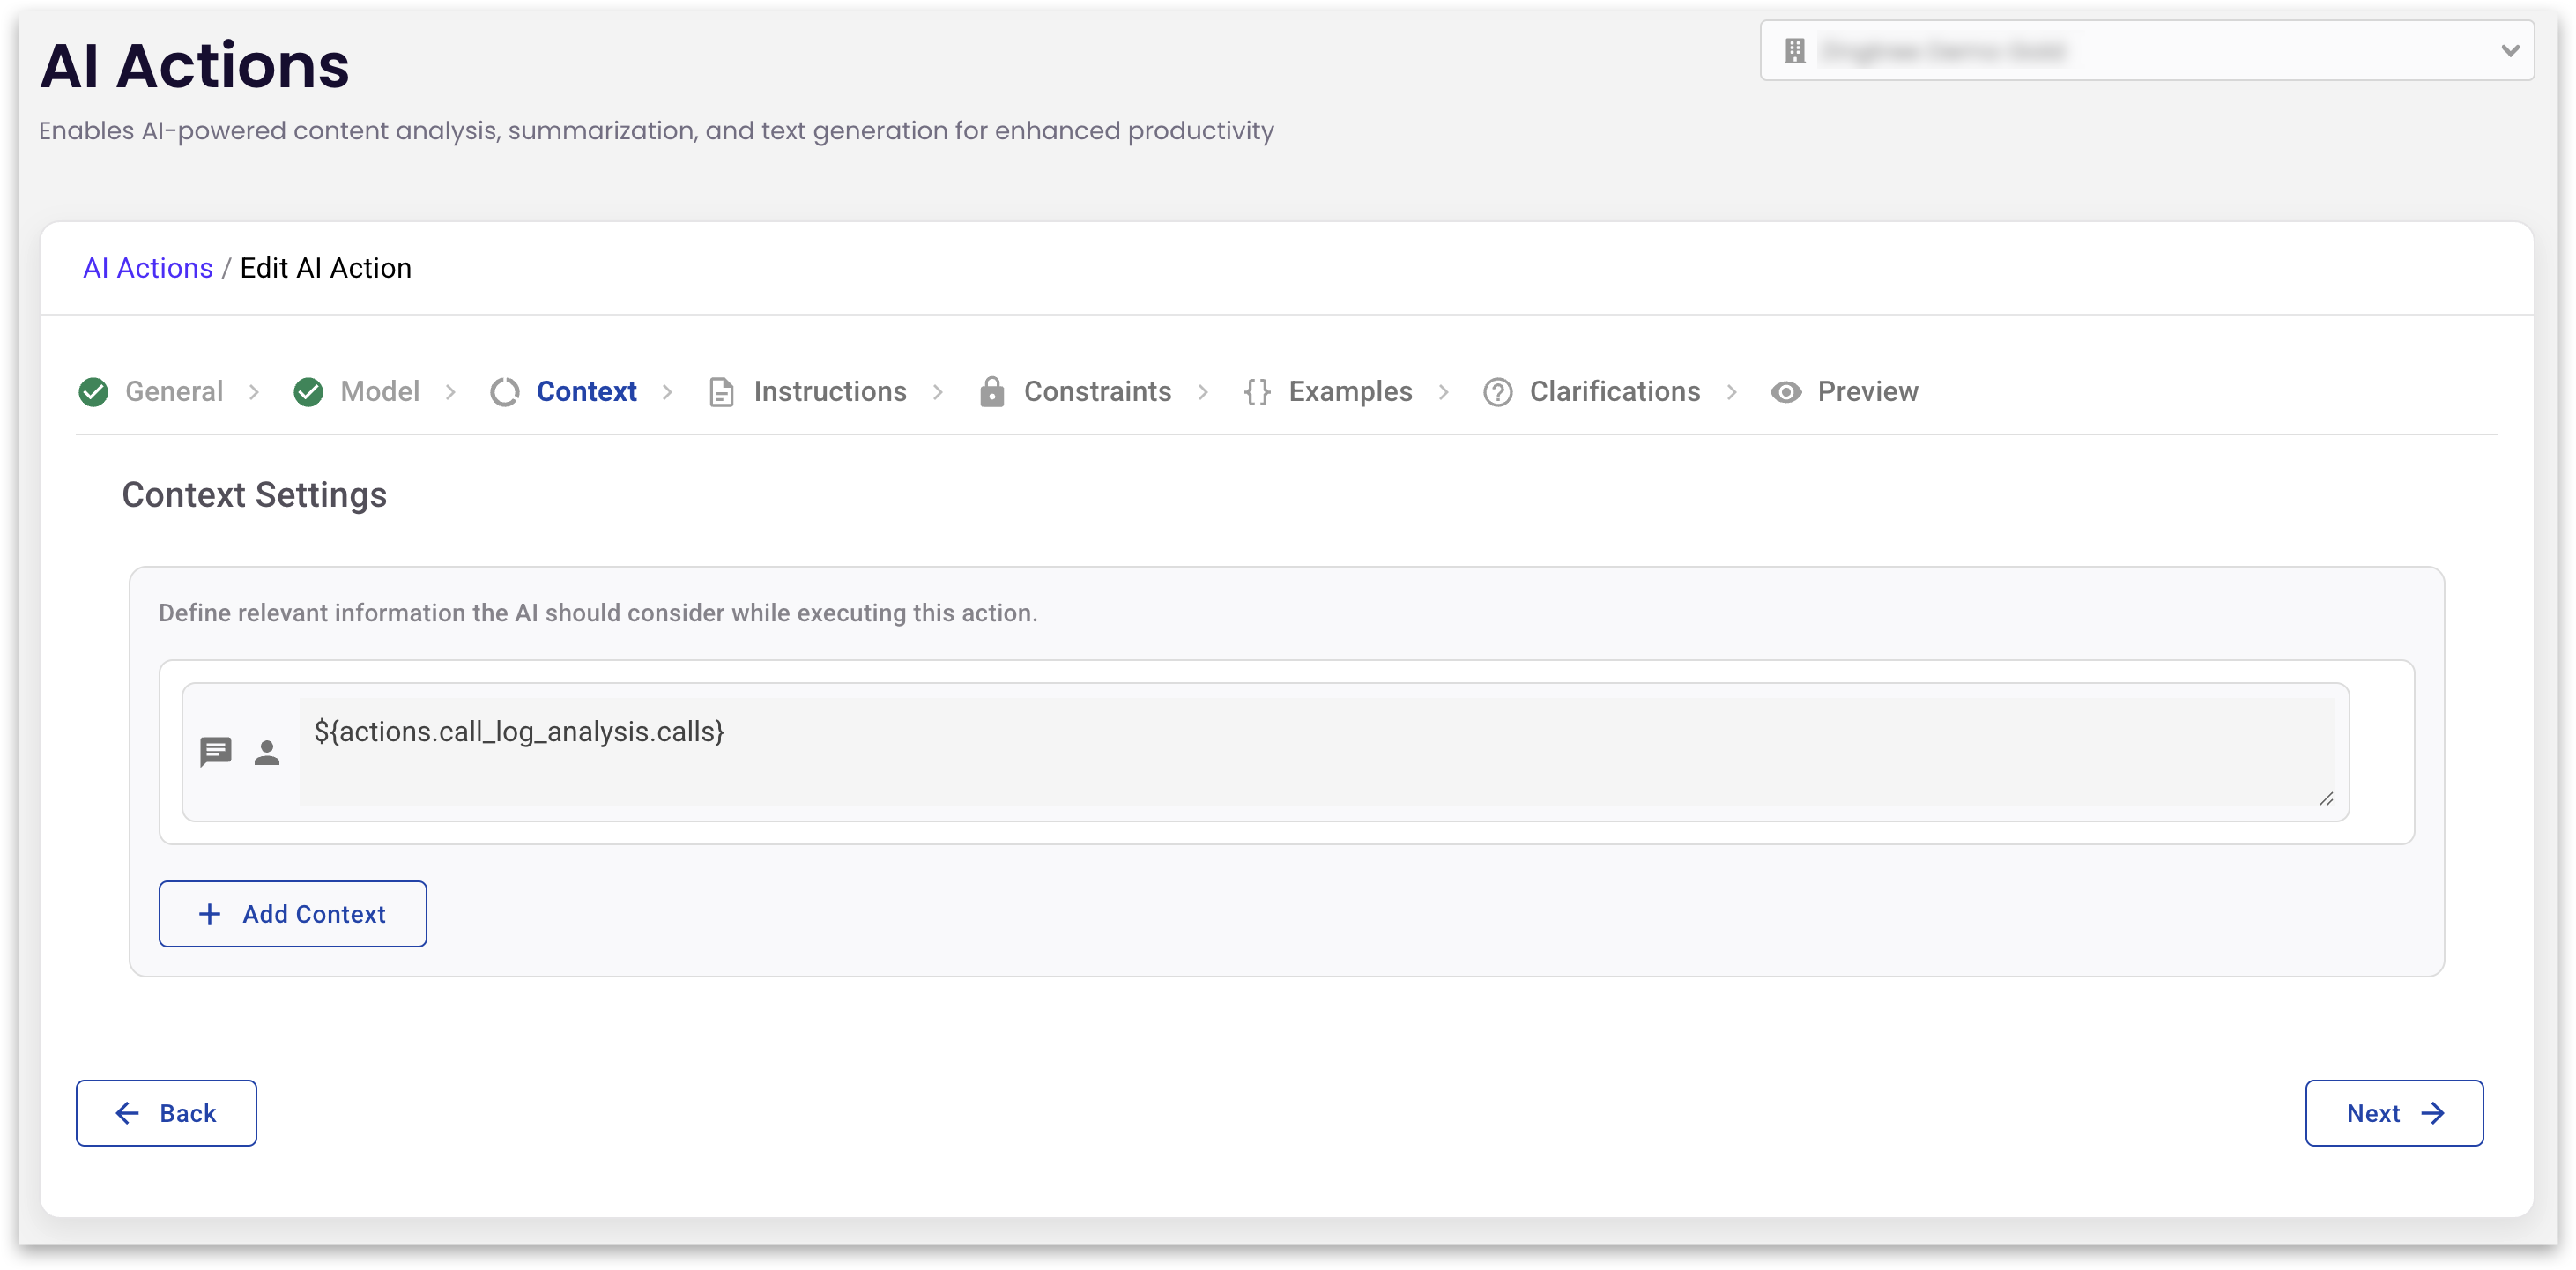Click the chevron after the General step
The width and height of the screenshot is (2576, 1270).
(x=254, y=392)
